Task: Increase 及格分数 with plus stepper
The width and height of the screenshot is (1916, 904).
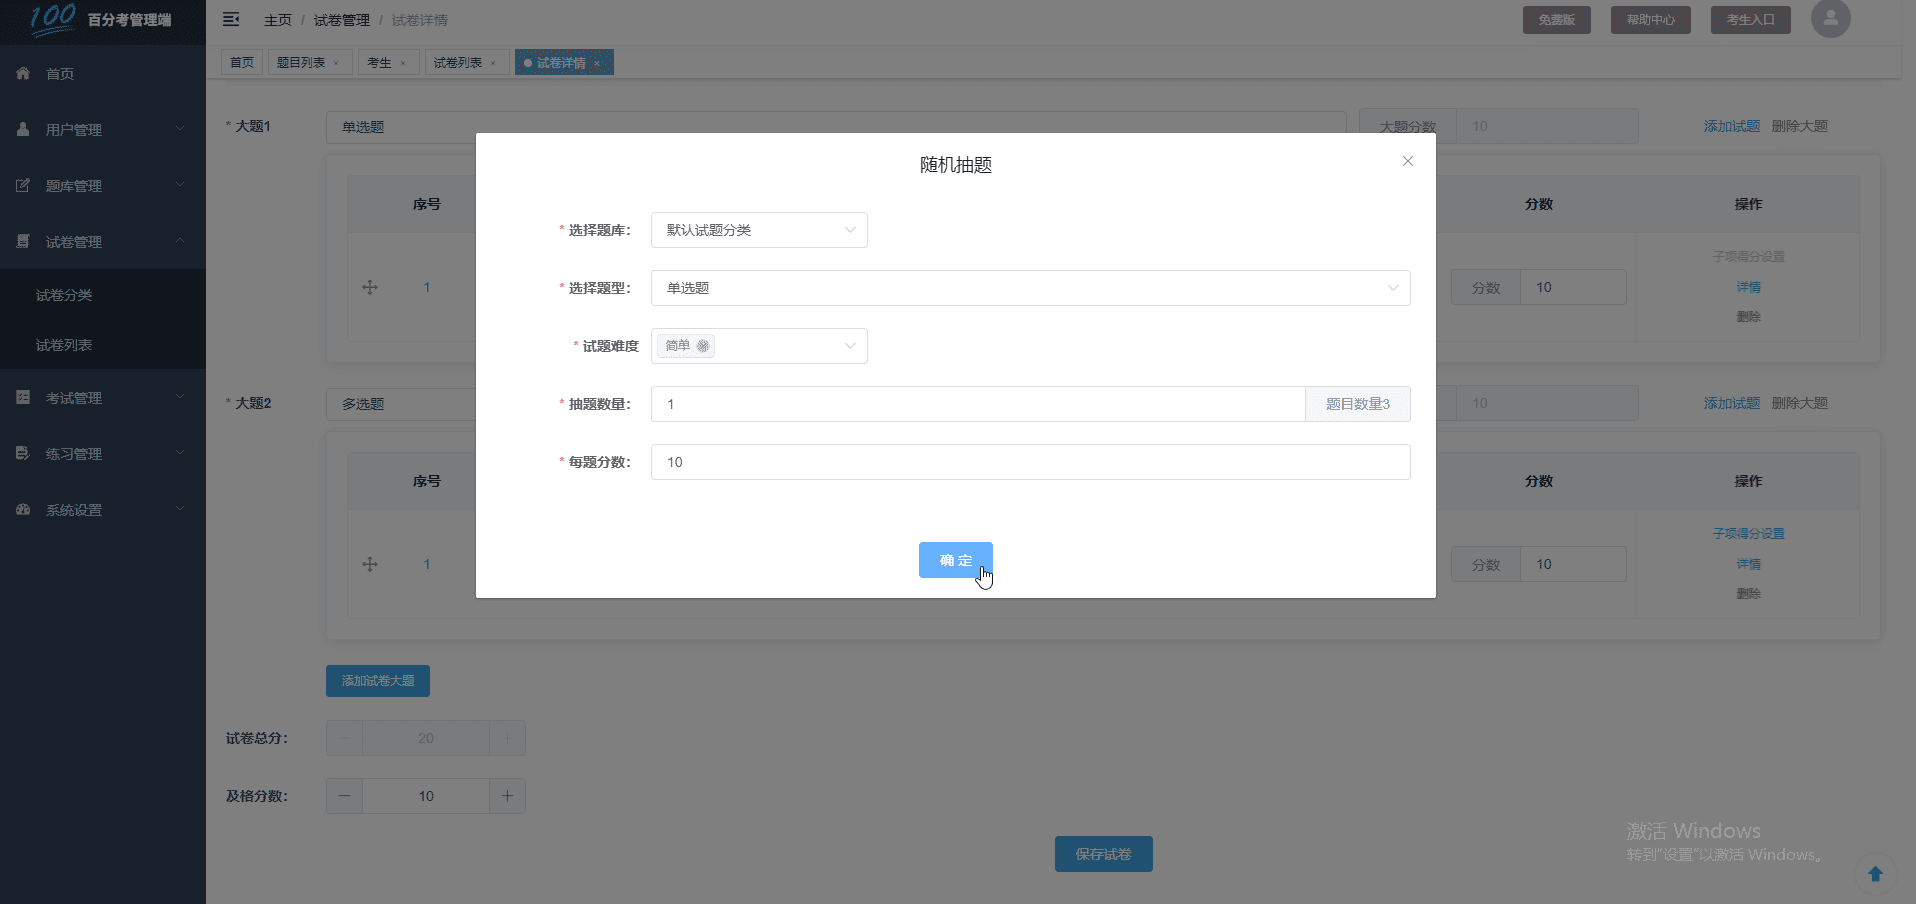Action: coord(507,796)
